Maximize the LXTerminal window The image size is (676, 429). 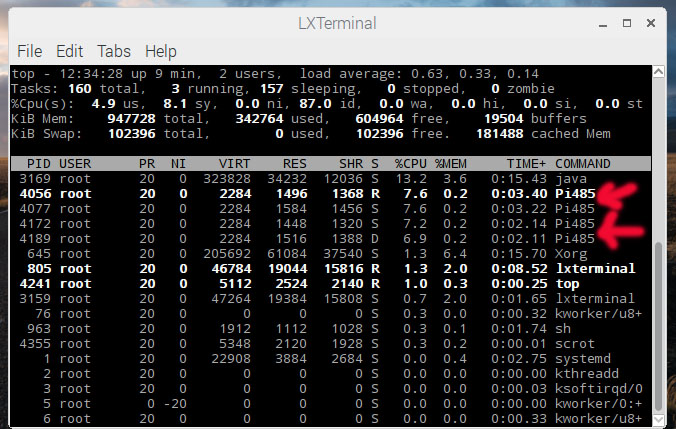pos(627,23)
